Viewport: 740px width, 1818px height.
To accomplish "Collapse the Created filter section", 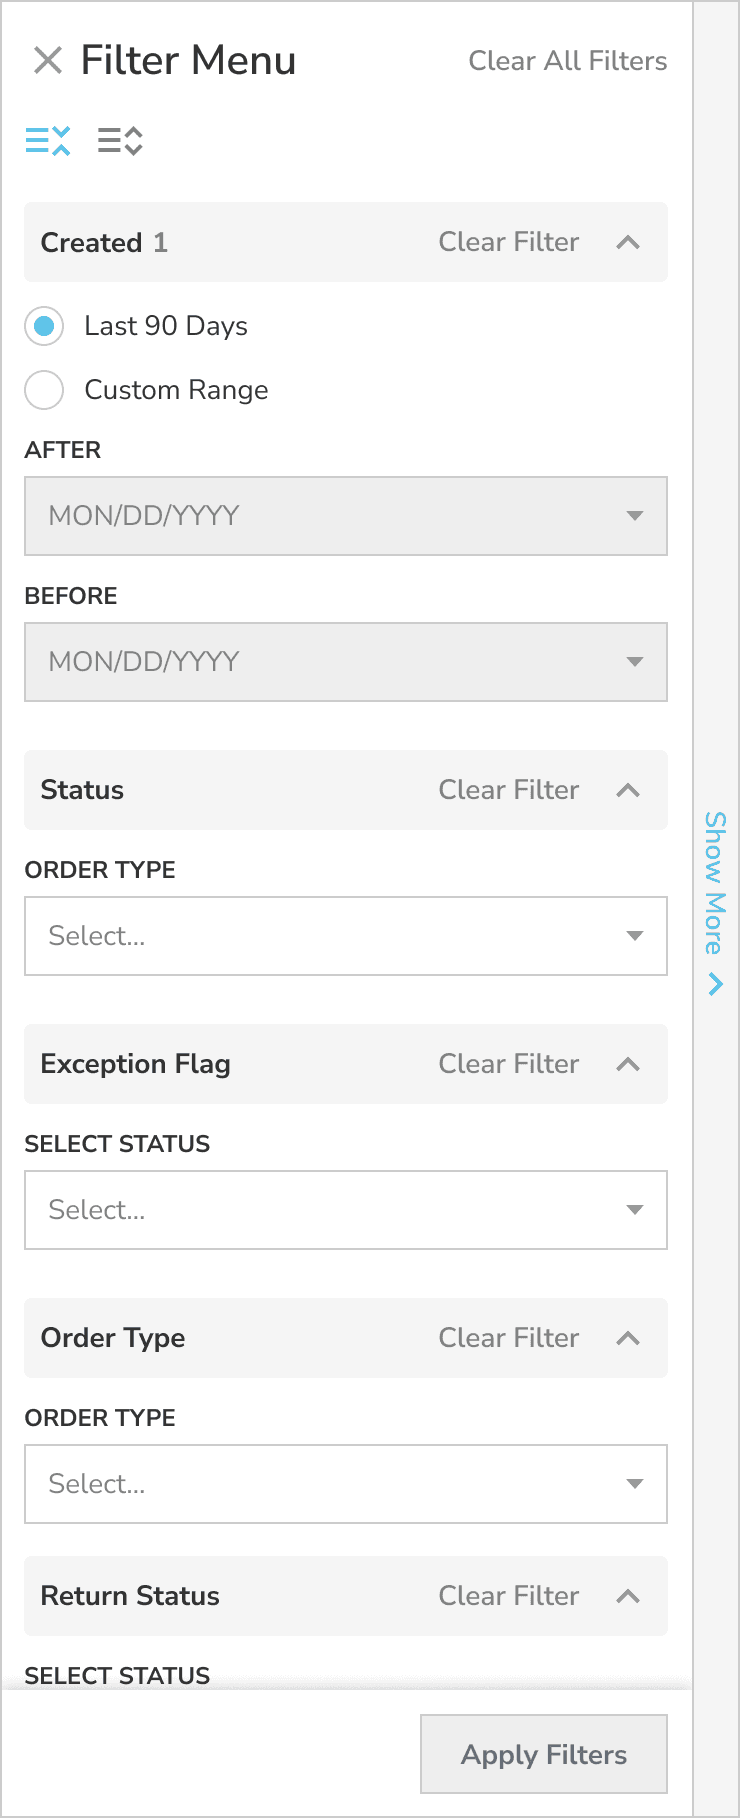I will click(628, 242).
